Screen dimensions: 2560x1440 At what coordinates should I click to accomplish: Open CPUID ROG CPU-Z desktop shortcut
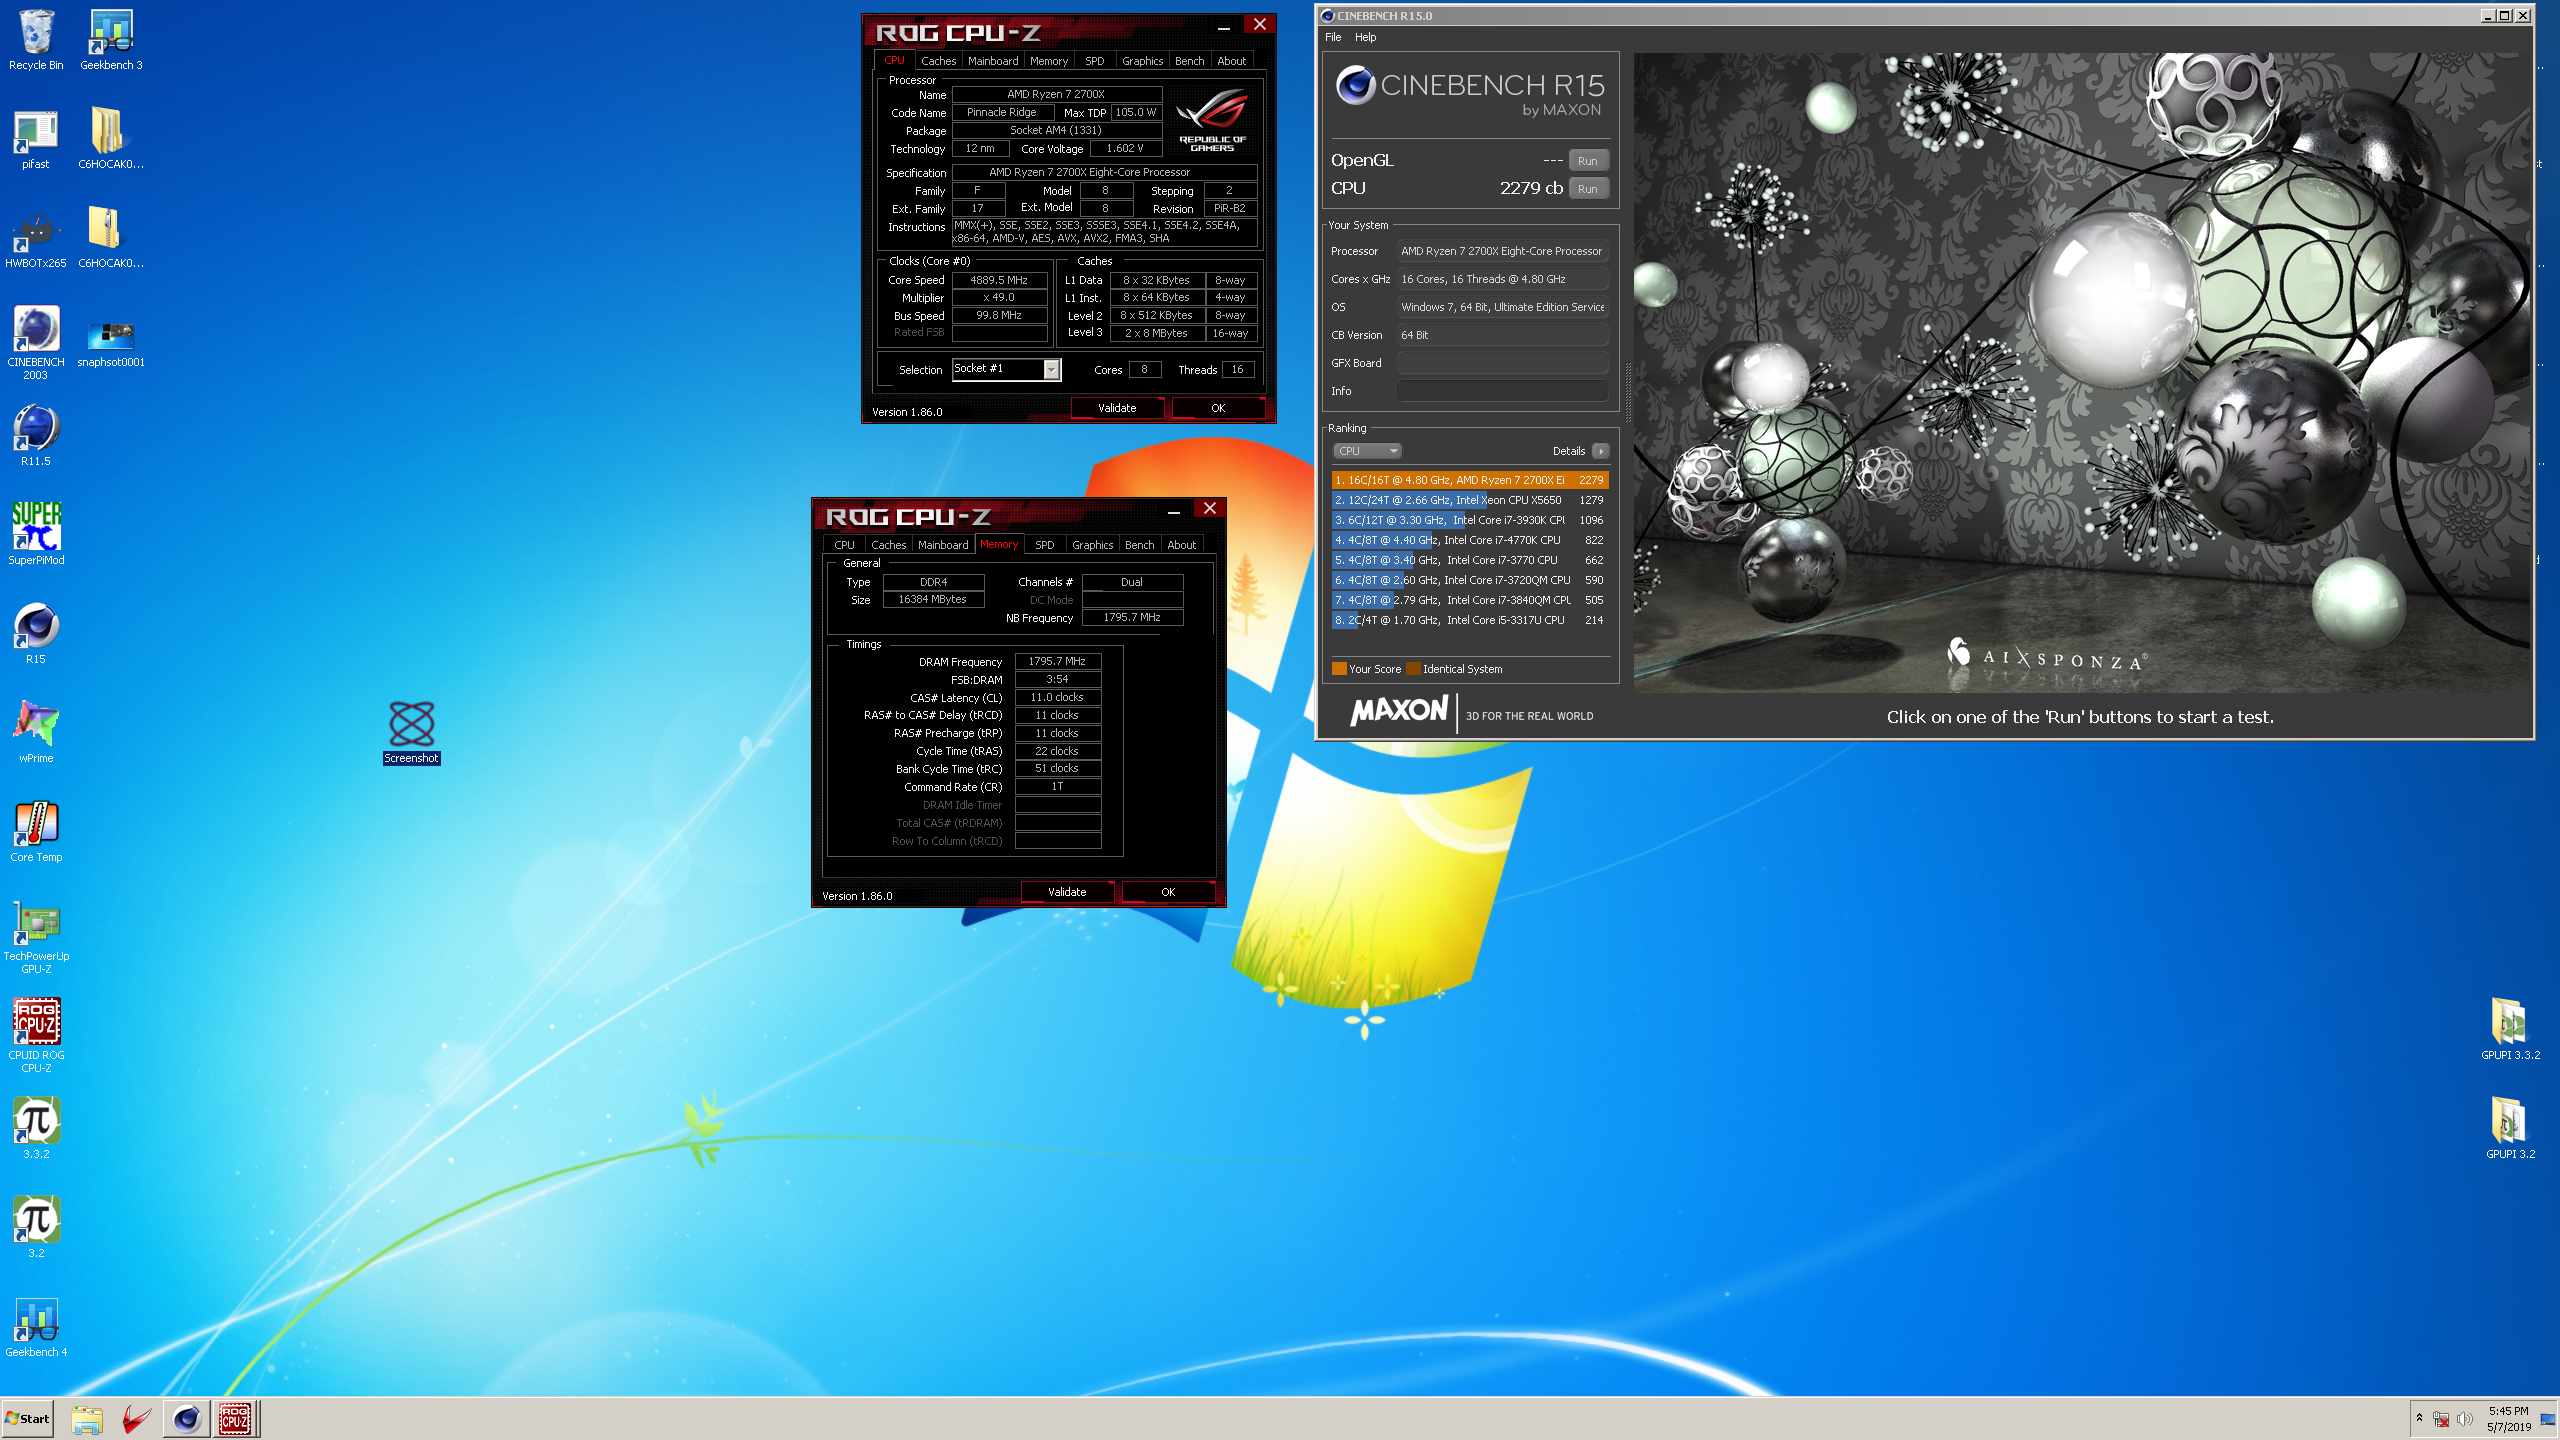click(36, 1036)
